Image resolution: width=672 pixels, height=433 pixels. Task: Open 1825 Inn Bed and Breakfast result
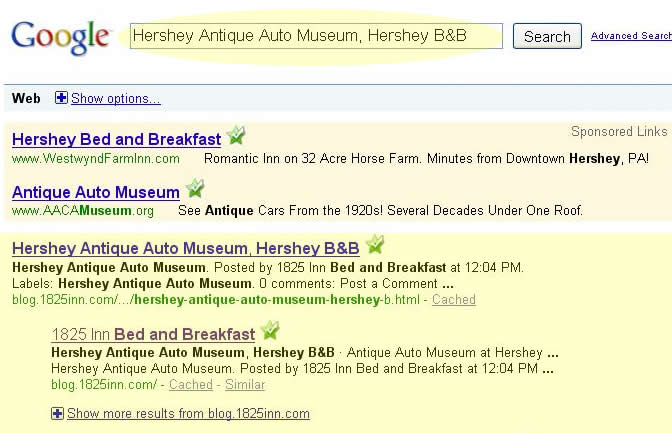pos(153,334)
